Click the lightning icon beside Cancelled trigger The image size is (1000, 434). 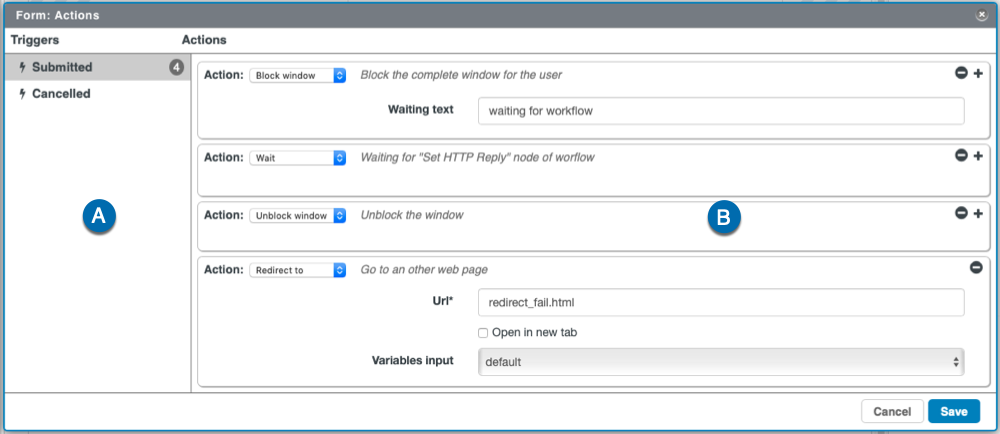(23, 94)
